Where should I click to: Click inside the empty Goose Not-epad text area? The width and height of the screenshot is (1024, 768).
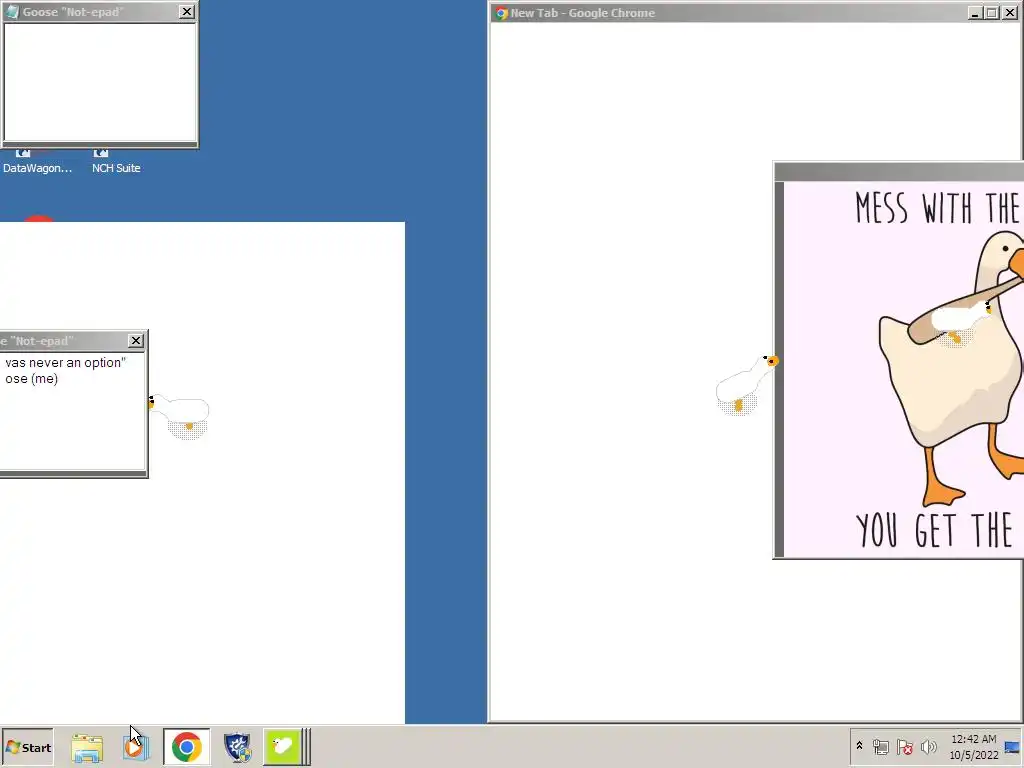pyautogui.click(x=100, y=82)
